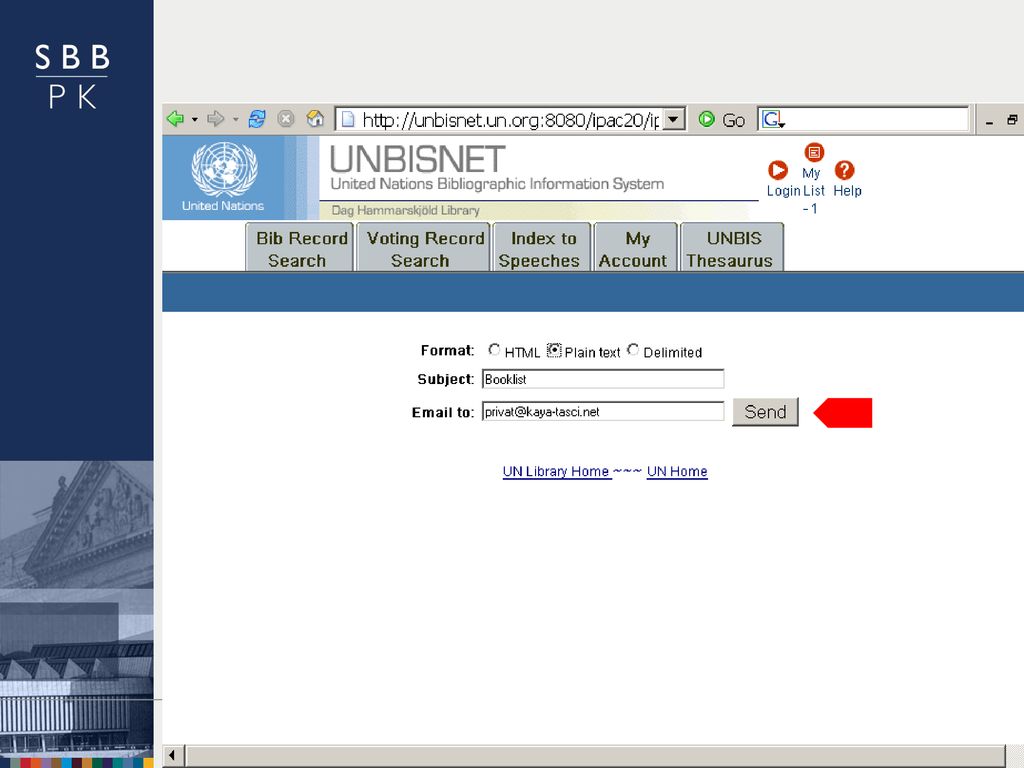Click the address bar URL field

(510, 120)
